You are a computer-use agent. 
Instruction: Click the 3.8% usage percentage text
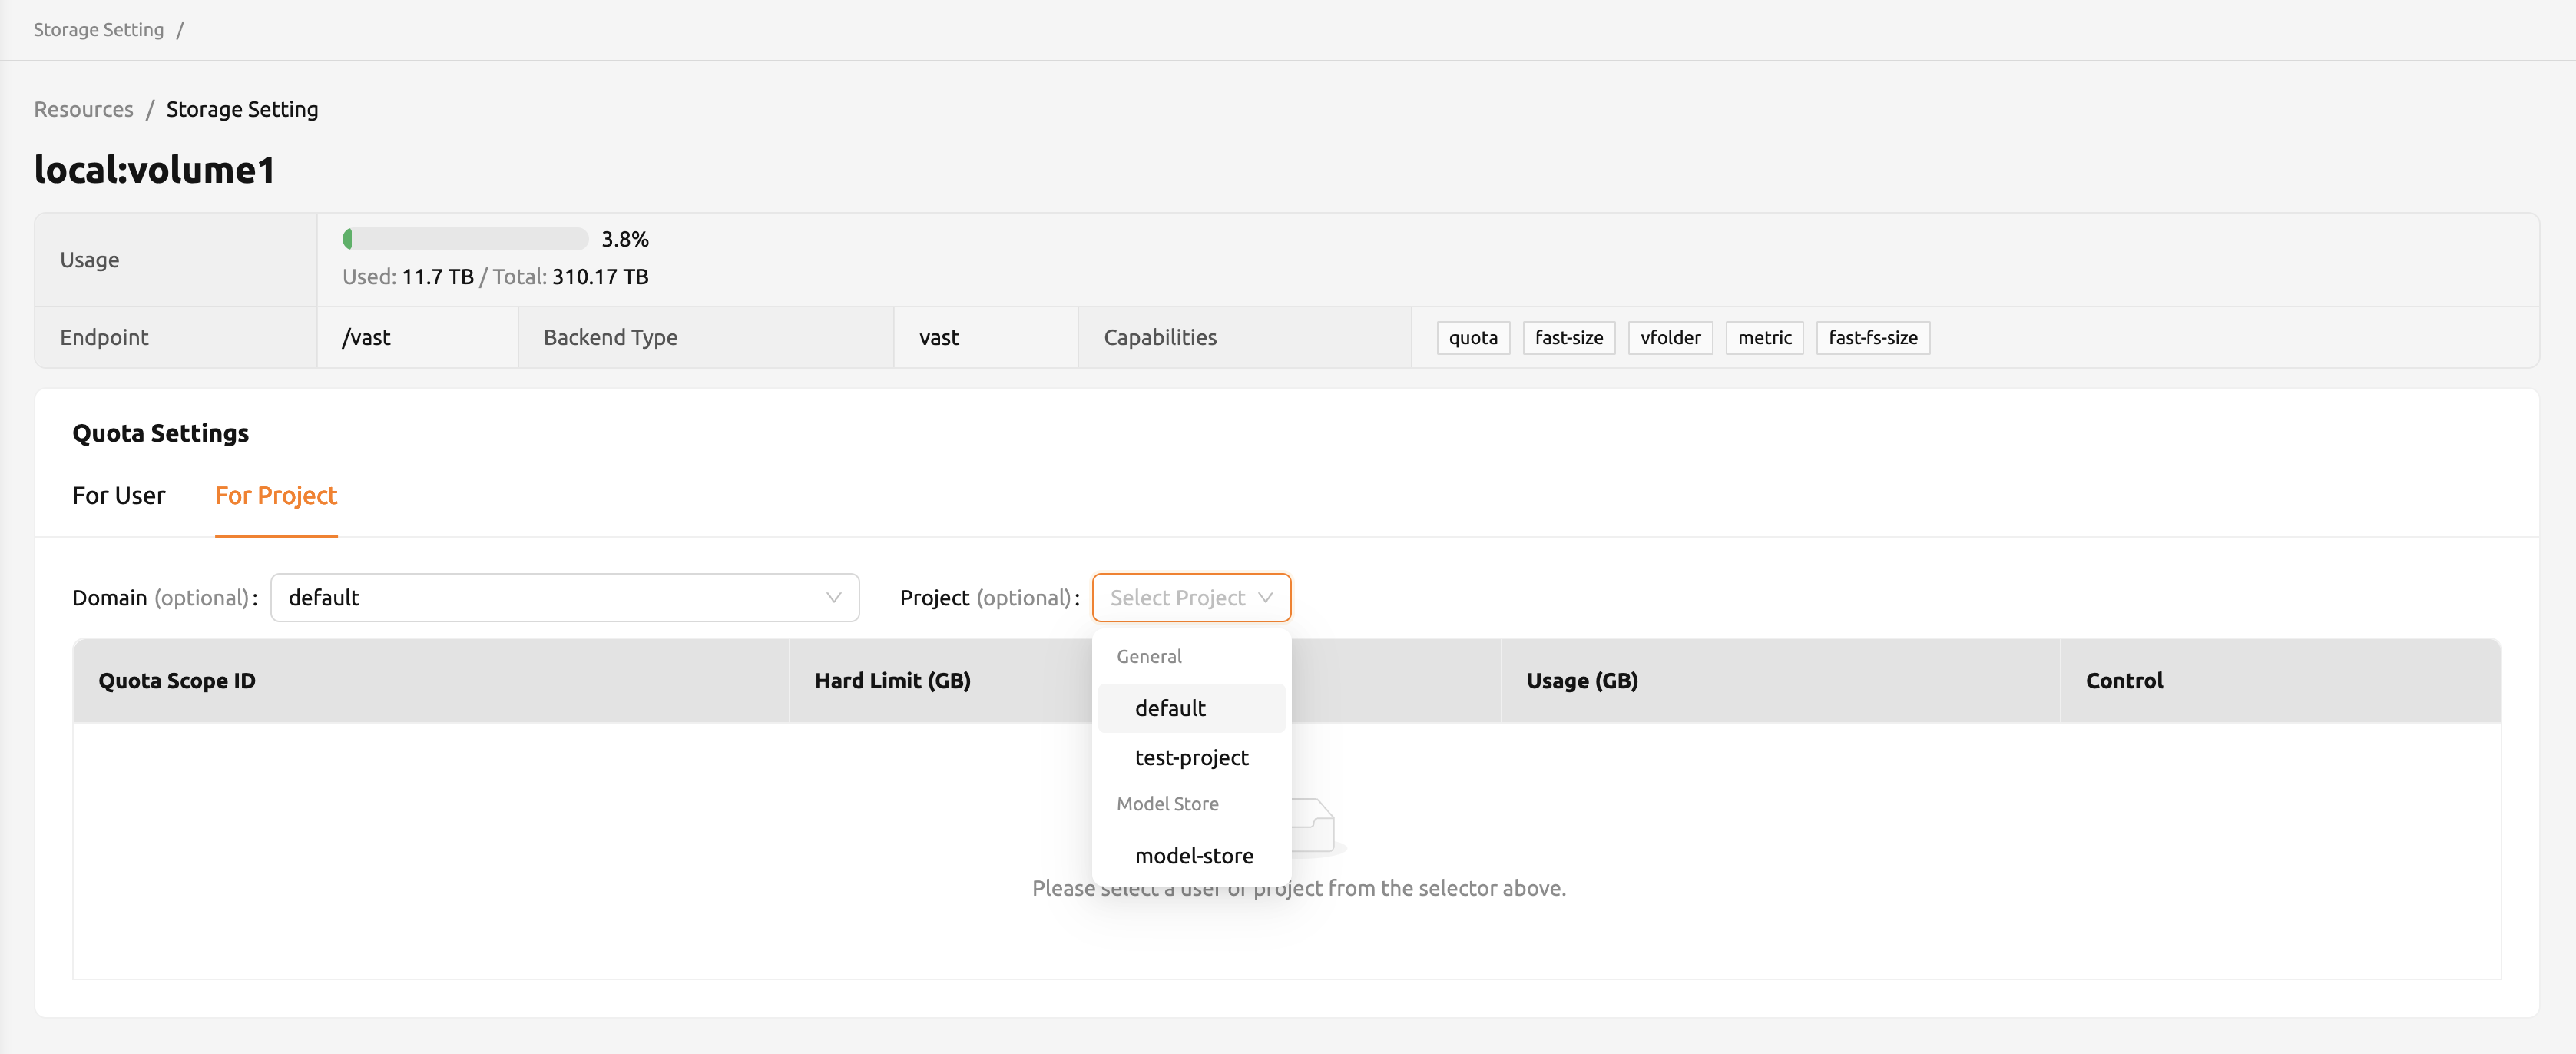coord(625,239)
